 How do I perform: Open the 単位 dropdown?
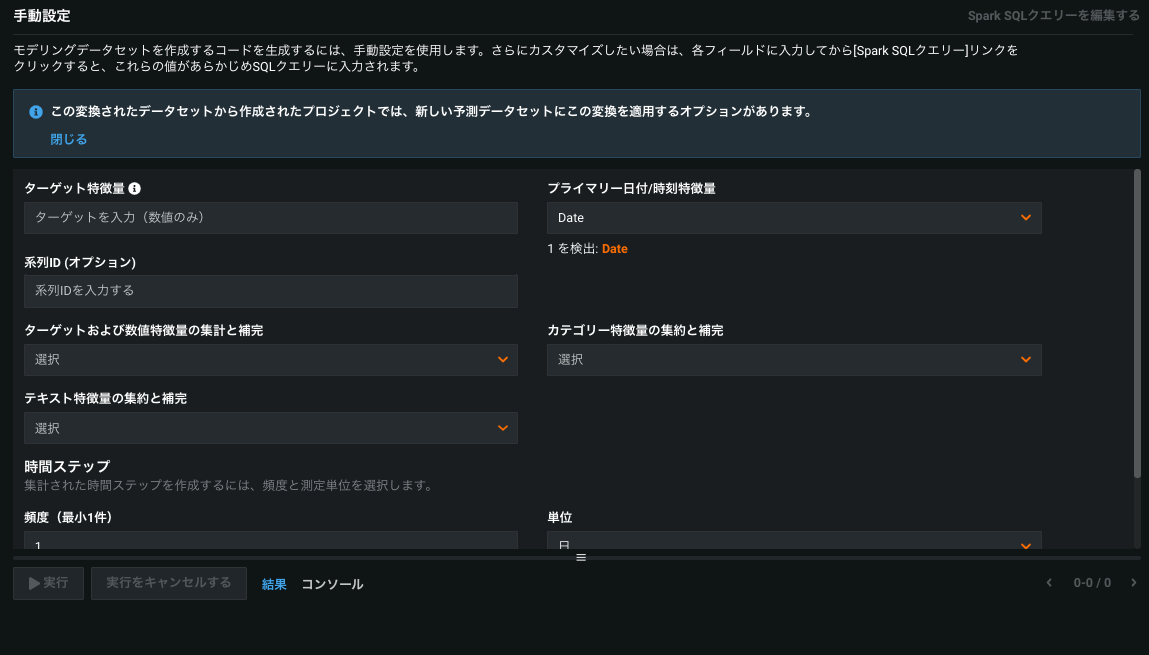[793, 542]
